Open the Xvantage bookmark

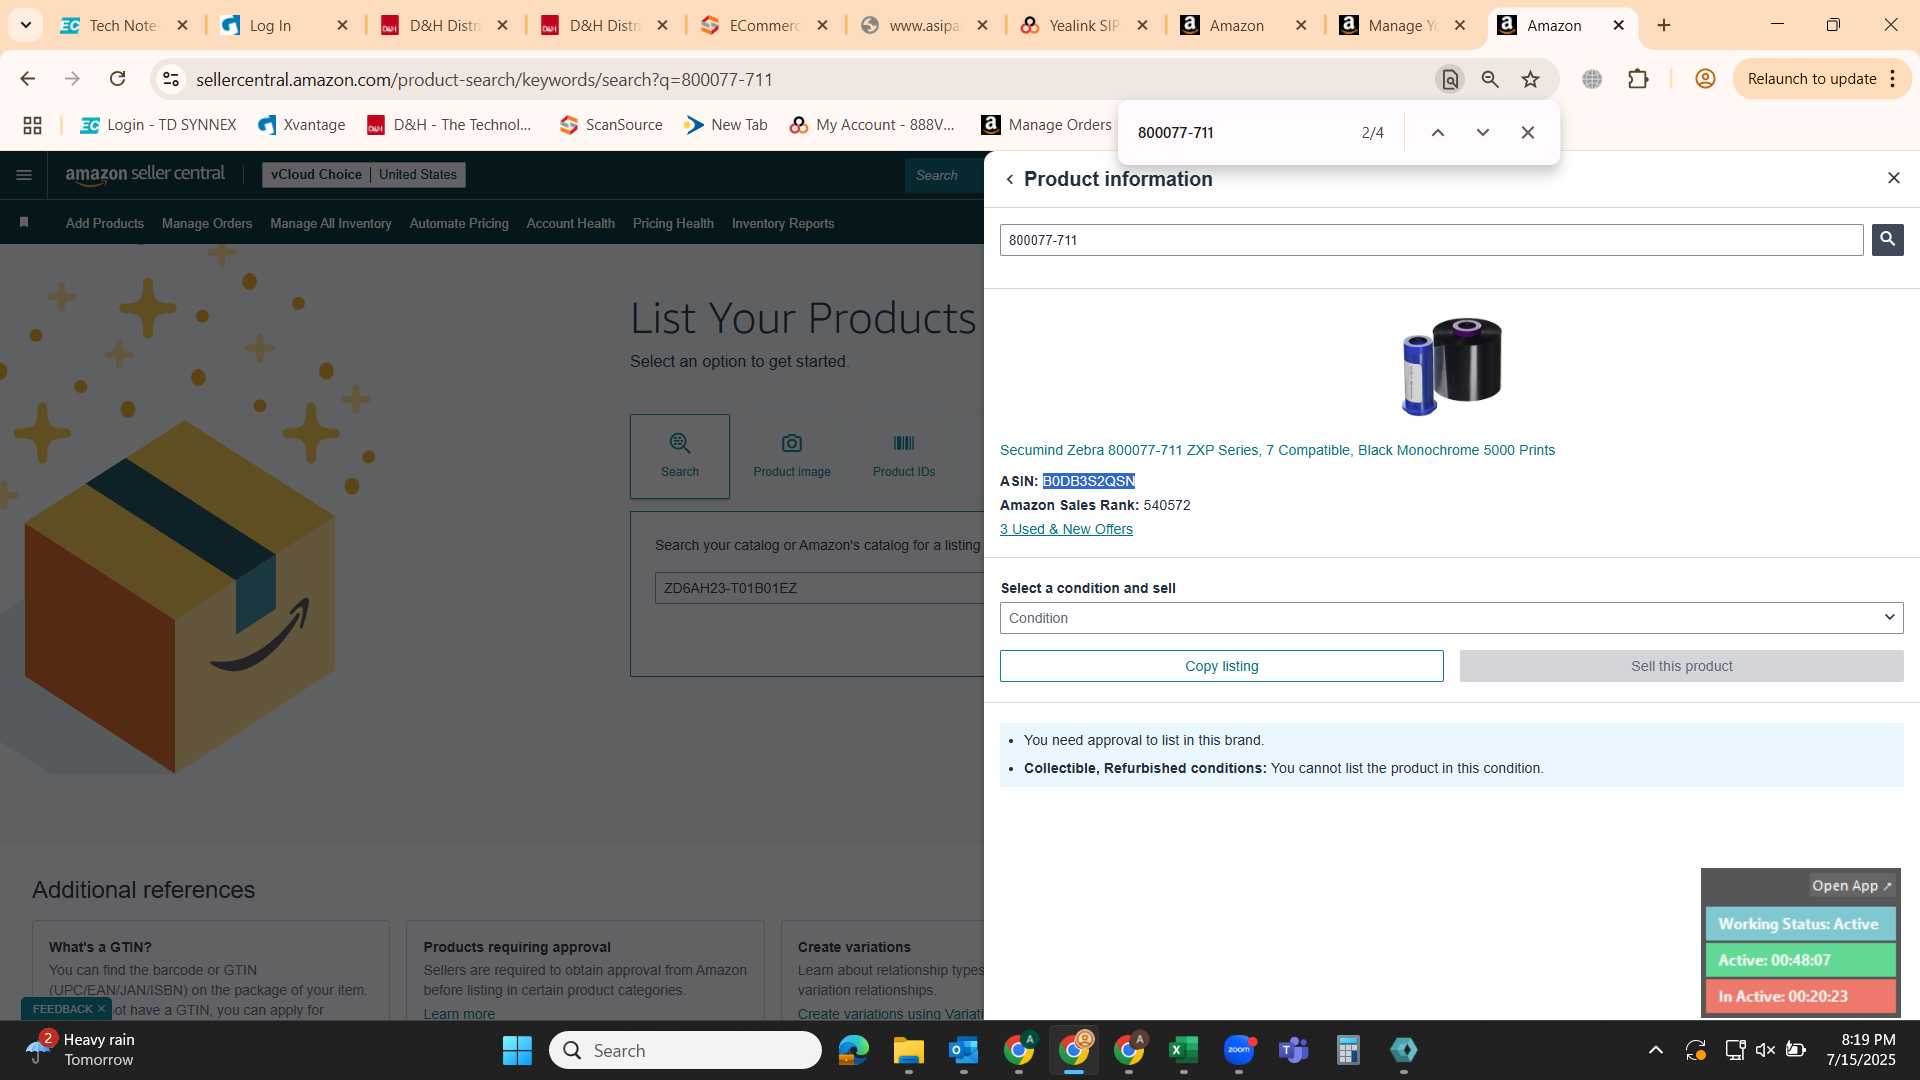coord(301,125)
